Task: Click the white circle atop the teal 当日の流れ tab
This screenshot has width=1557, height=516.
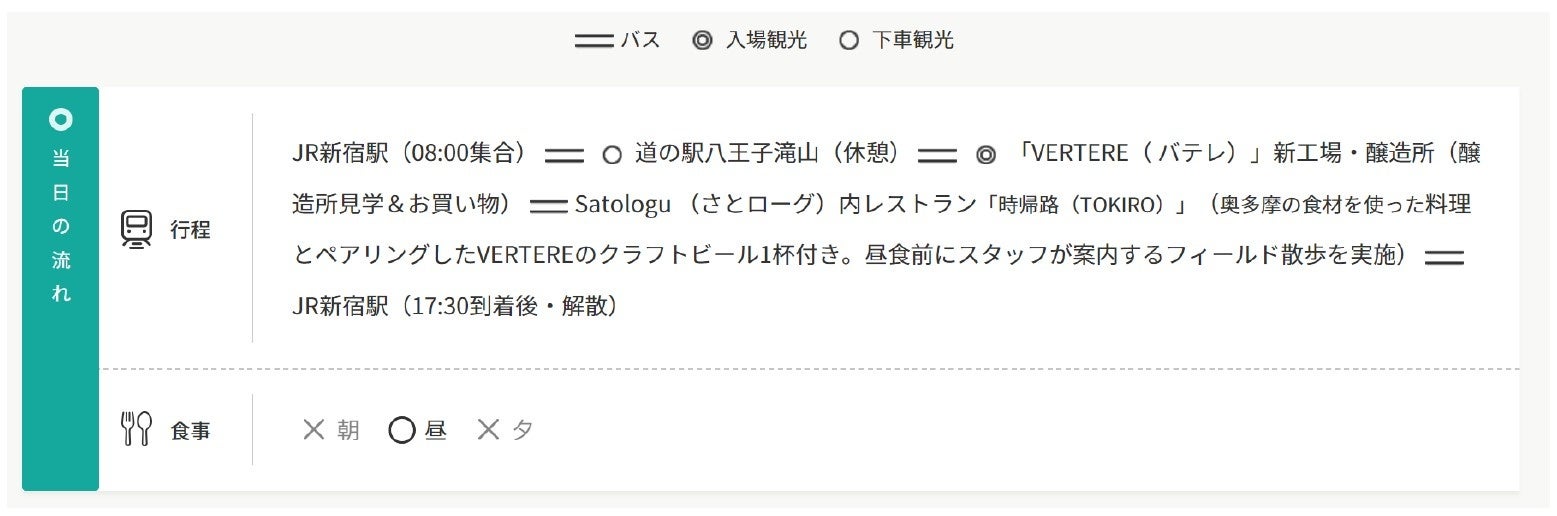Action: coord(61,121)
